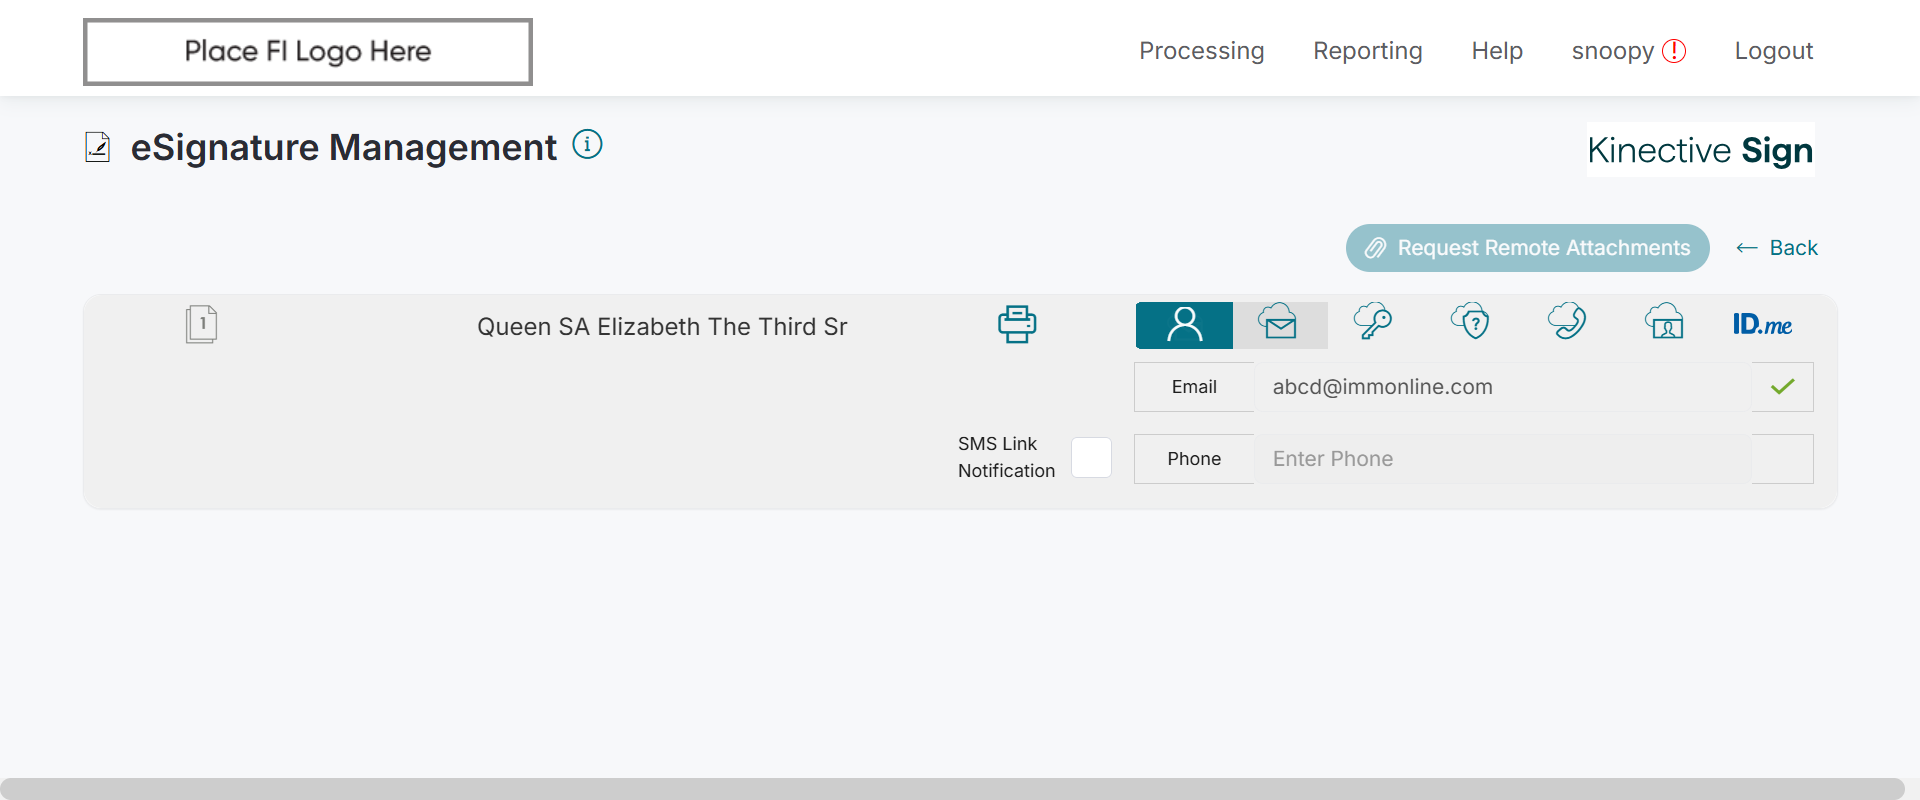
Task: Select the cloud key password authentication icon
Action: 1372,323
